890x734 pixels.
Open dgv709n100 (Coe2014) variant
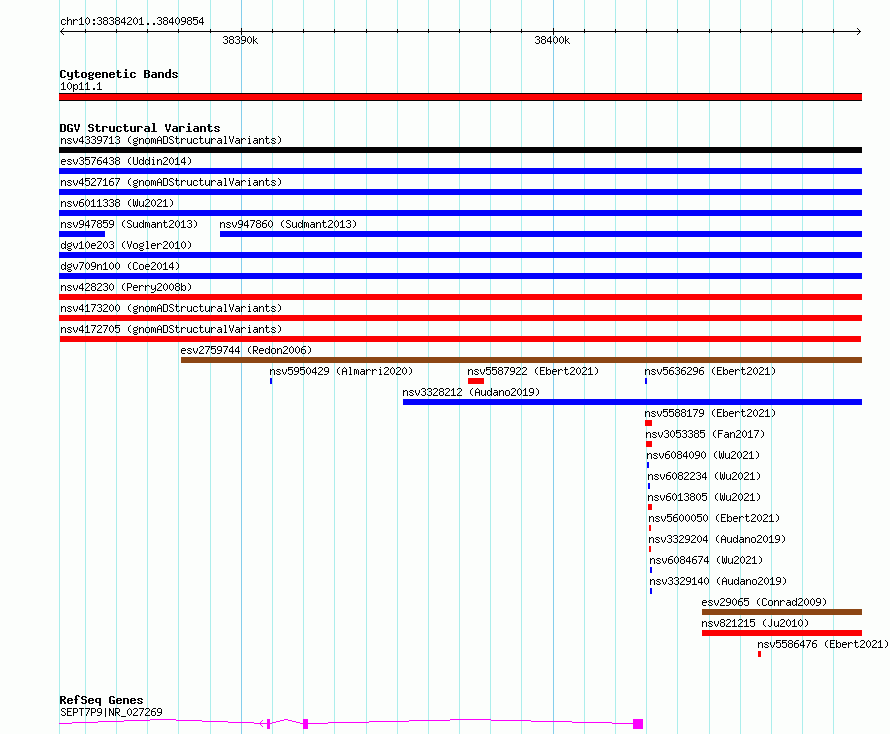point(120,266)
